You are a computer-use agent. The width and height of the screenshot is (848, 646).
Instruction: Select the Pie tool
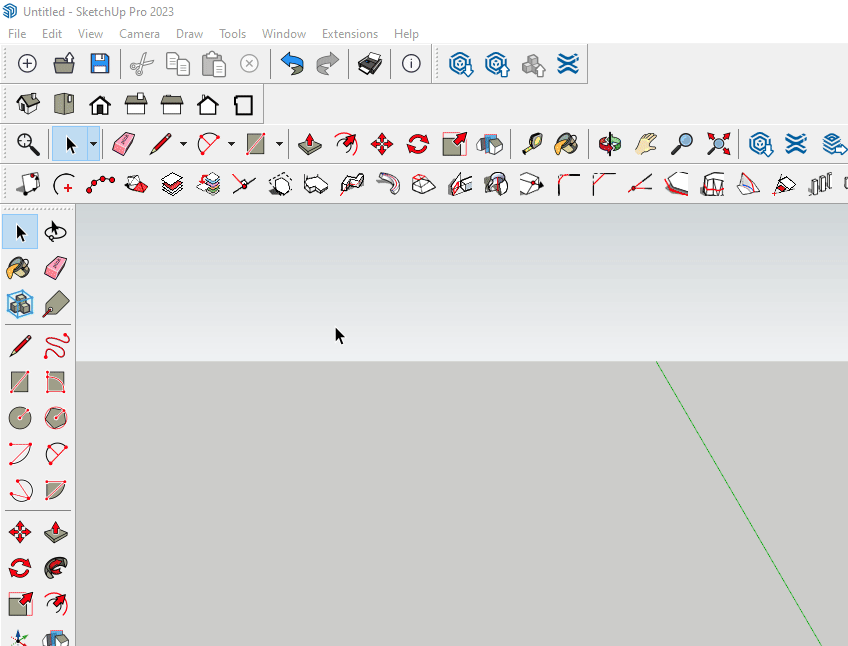(55, 490)
